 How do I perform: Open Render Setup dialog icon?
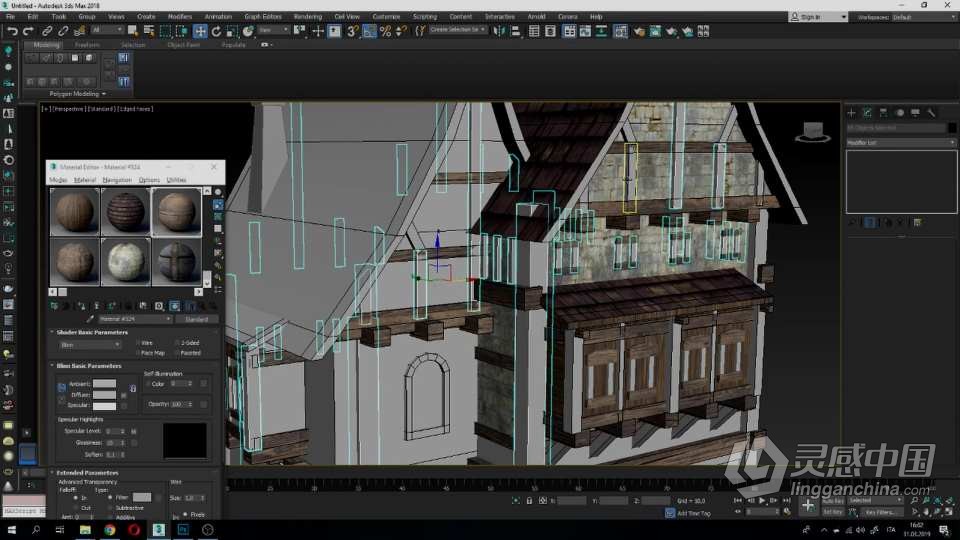coord(639,31)
